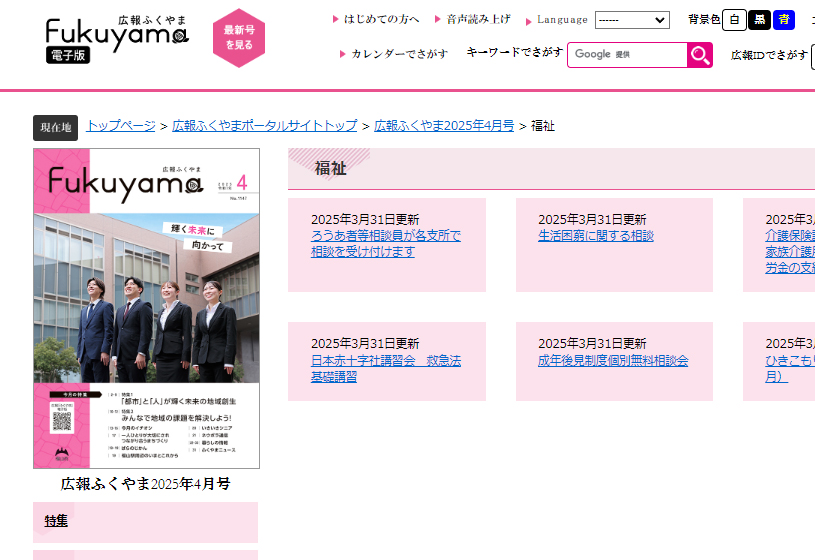Open カレンダーでさがす link
815x560 pixels.
click(x=399, y=54)
